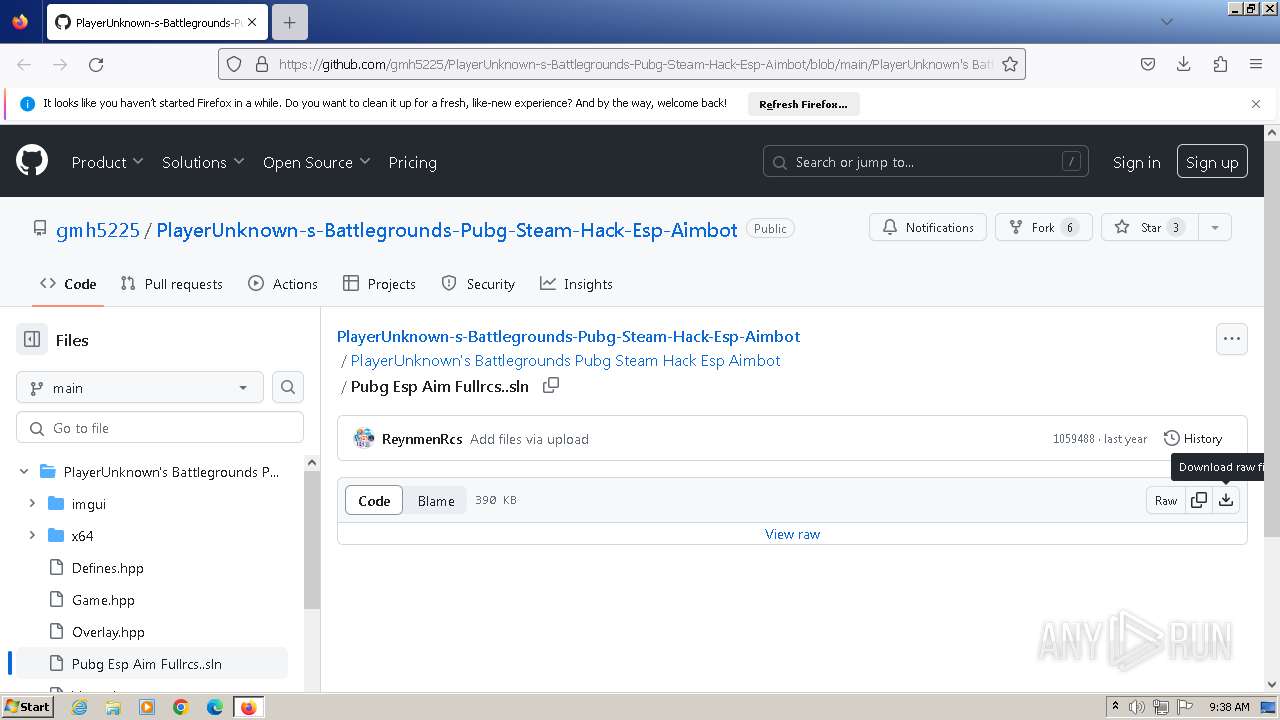This screenshot has height=720, width=1280.
Task: Dismiss the Firefox refresh notification bar
Action: click(1256, 103)
